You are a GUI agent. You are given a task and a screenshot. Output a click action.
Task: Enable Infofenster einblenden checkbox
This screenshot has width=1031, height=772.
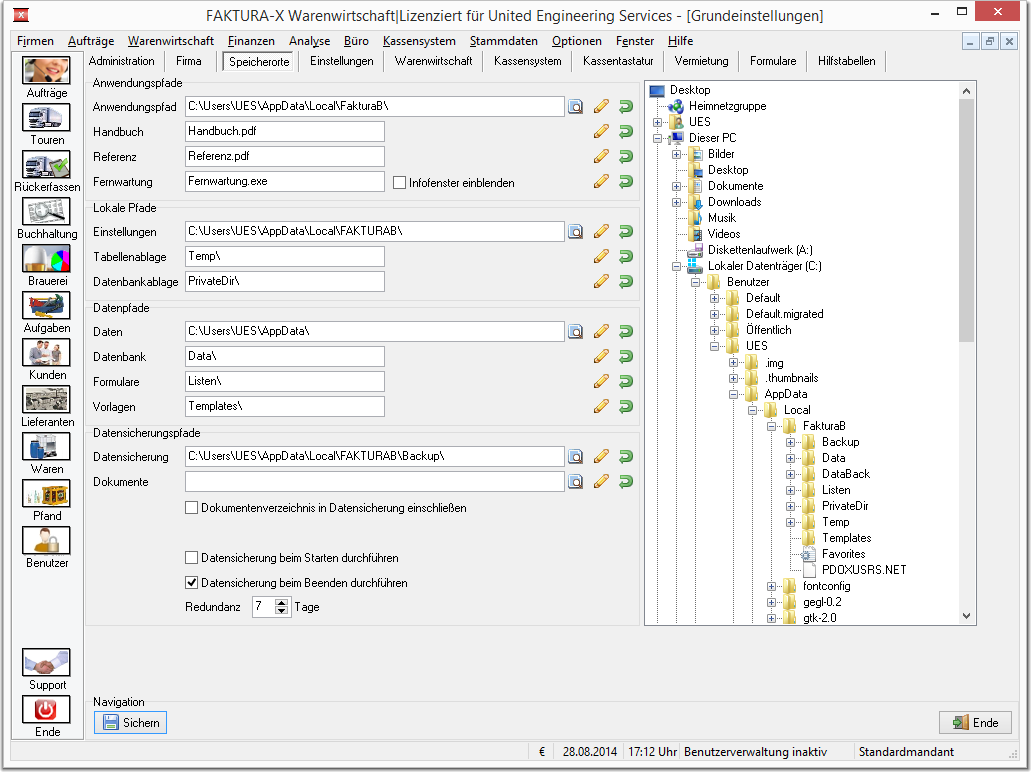coord(399,183)
